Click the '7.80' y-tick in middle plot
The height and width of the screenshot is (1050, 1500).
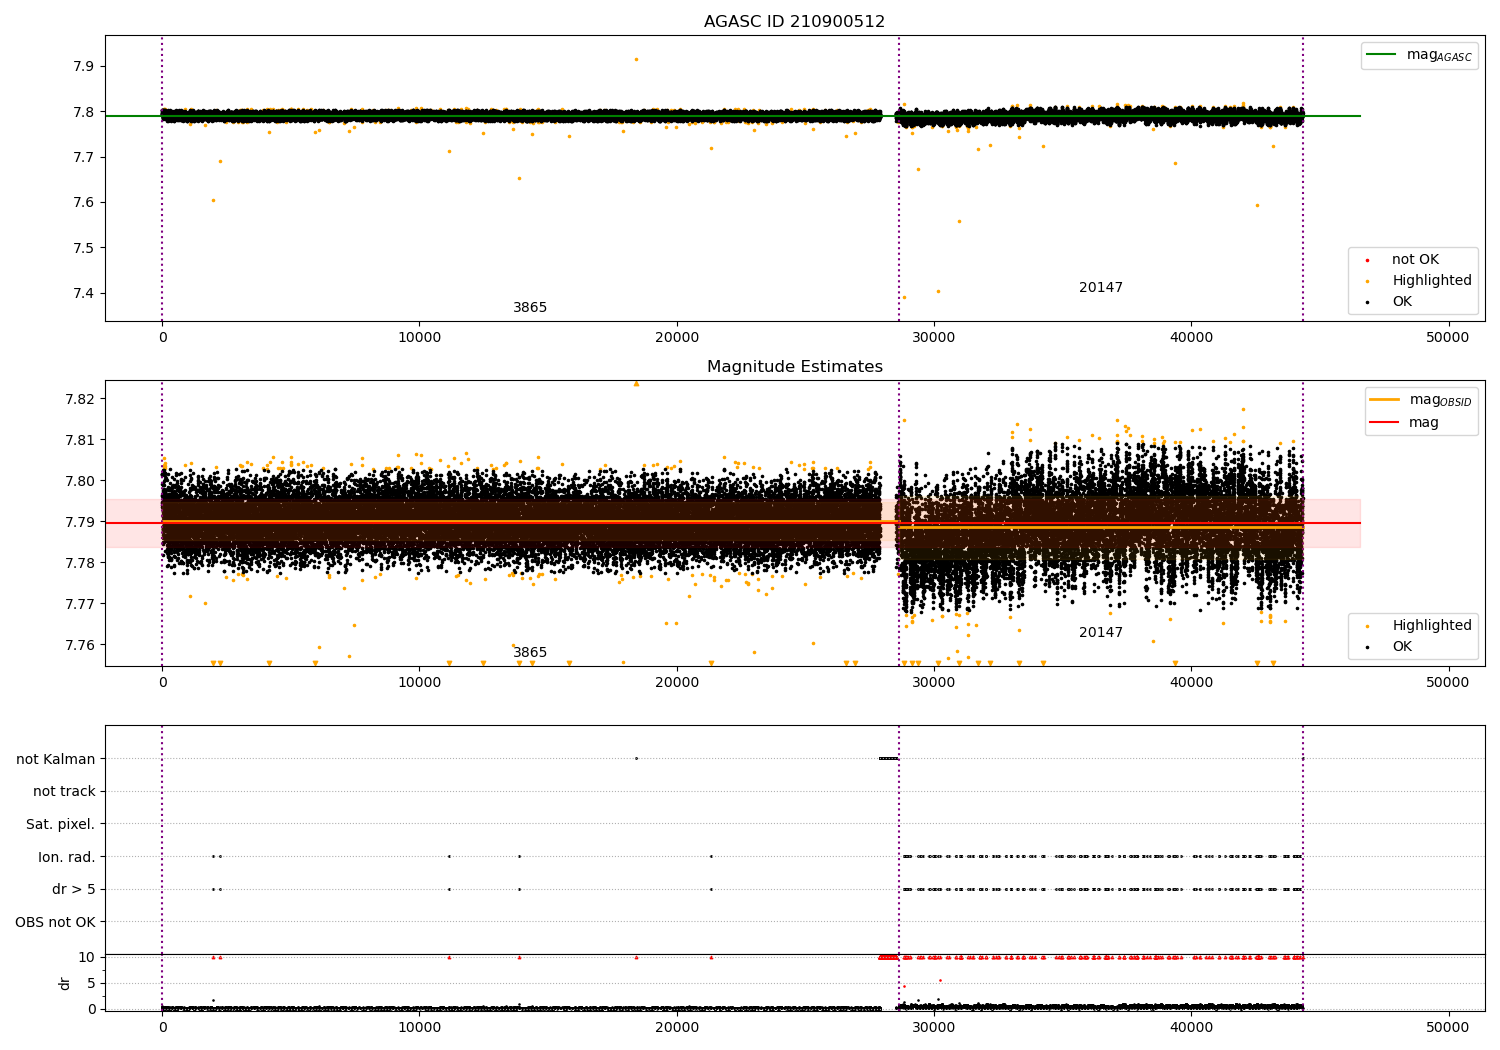[80, 481]
